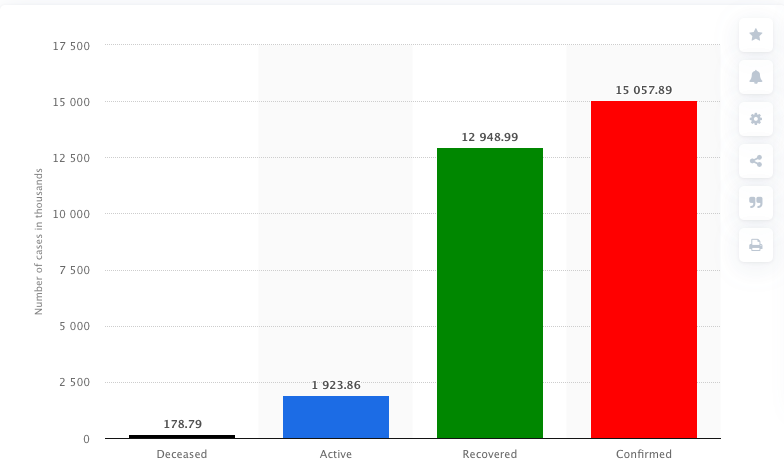Screen dimensions: 784x468
Task: Select the red Confirmed bar
Action: (x=644, y=270)
